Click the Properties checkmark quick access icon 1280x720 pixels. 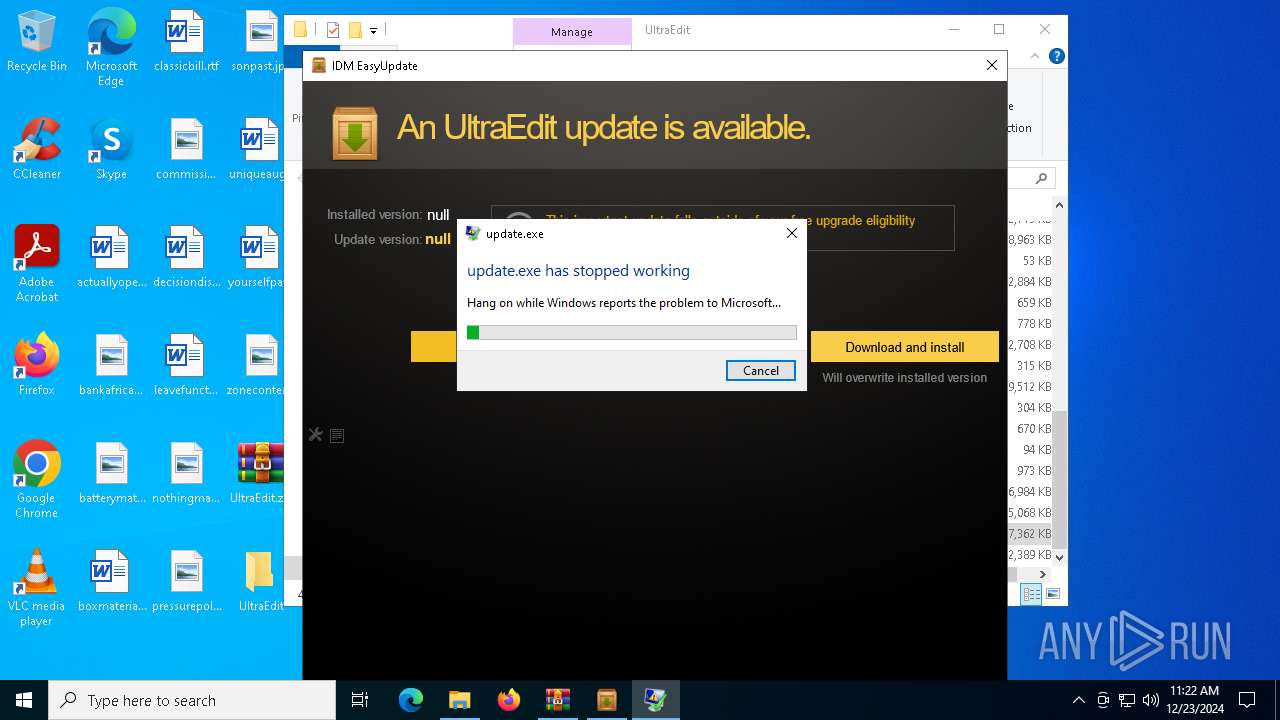click(333, 30)
